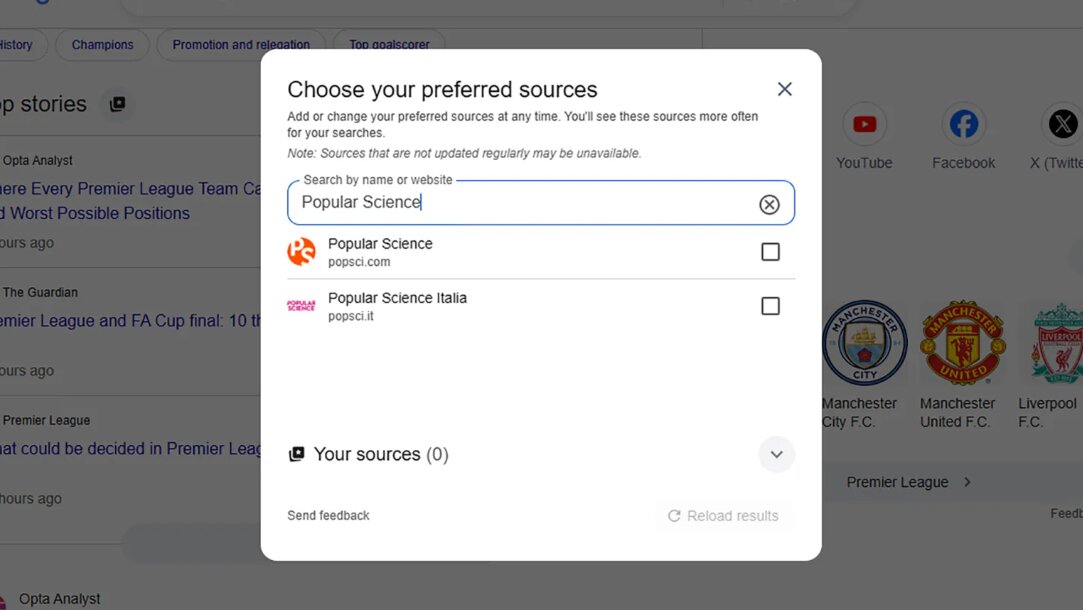Image resolution: width=1083 pixels, height=610 pixels.
Task: Check the Popular Science Italia checkbox
Action: 770,306
